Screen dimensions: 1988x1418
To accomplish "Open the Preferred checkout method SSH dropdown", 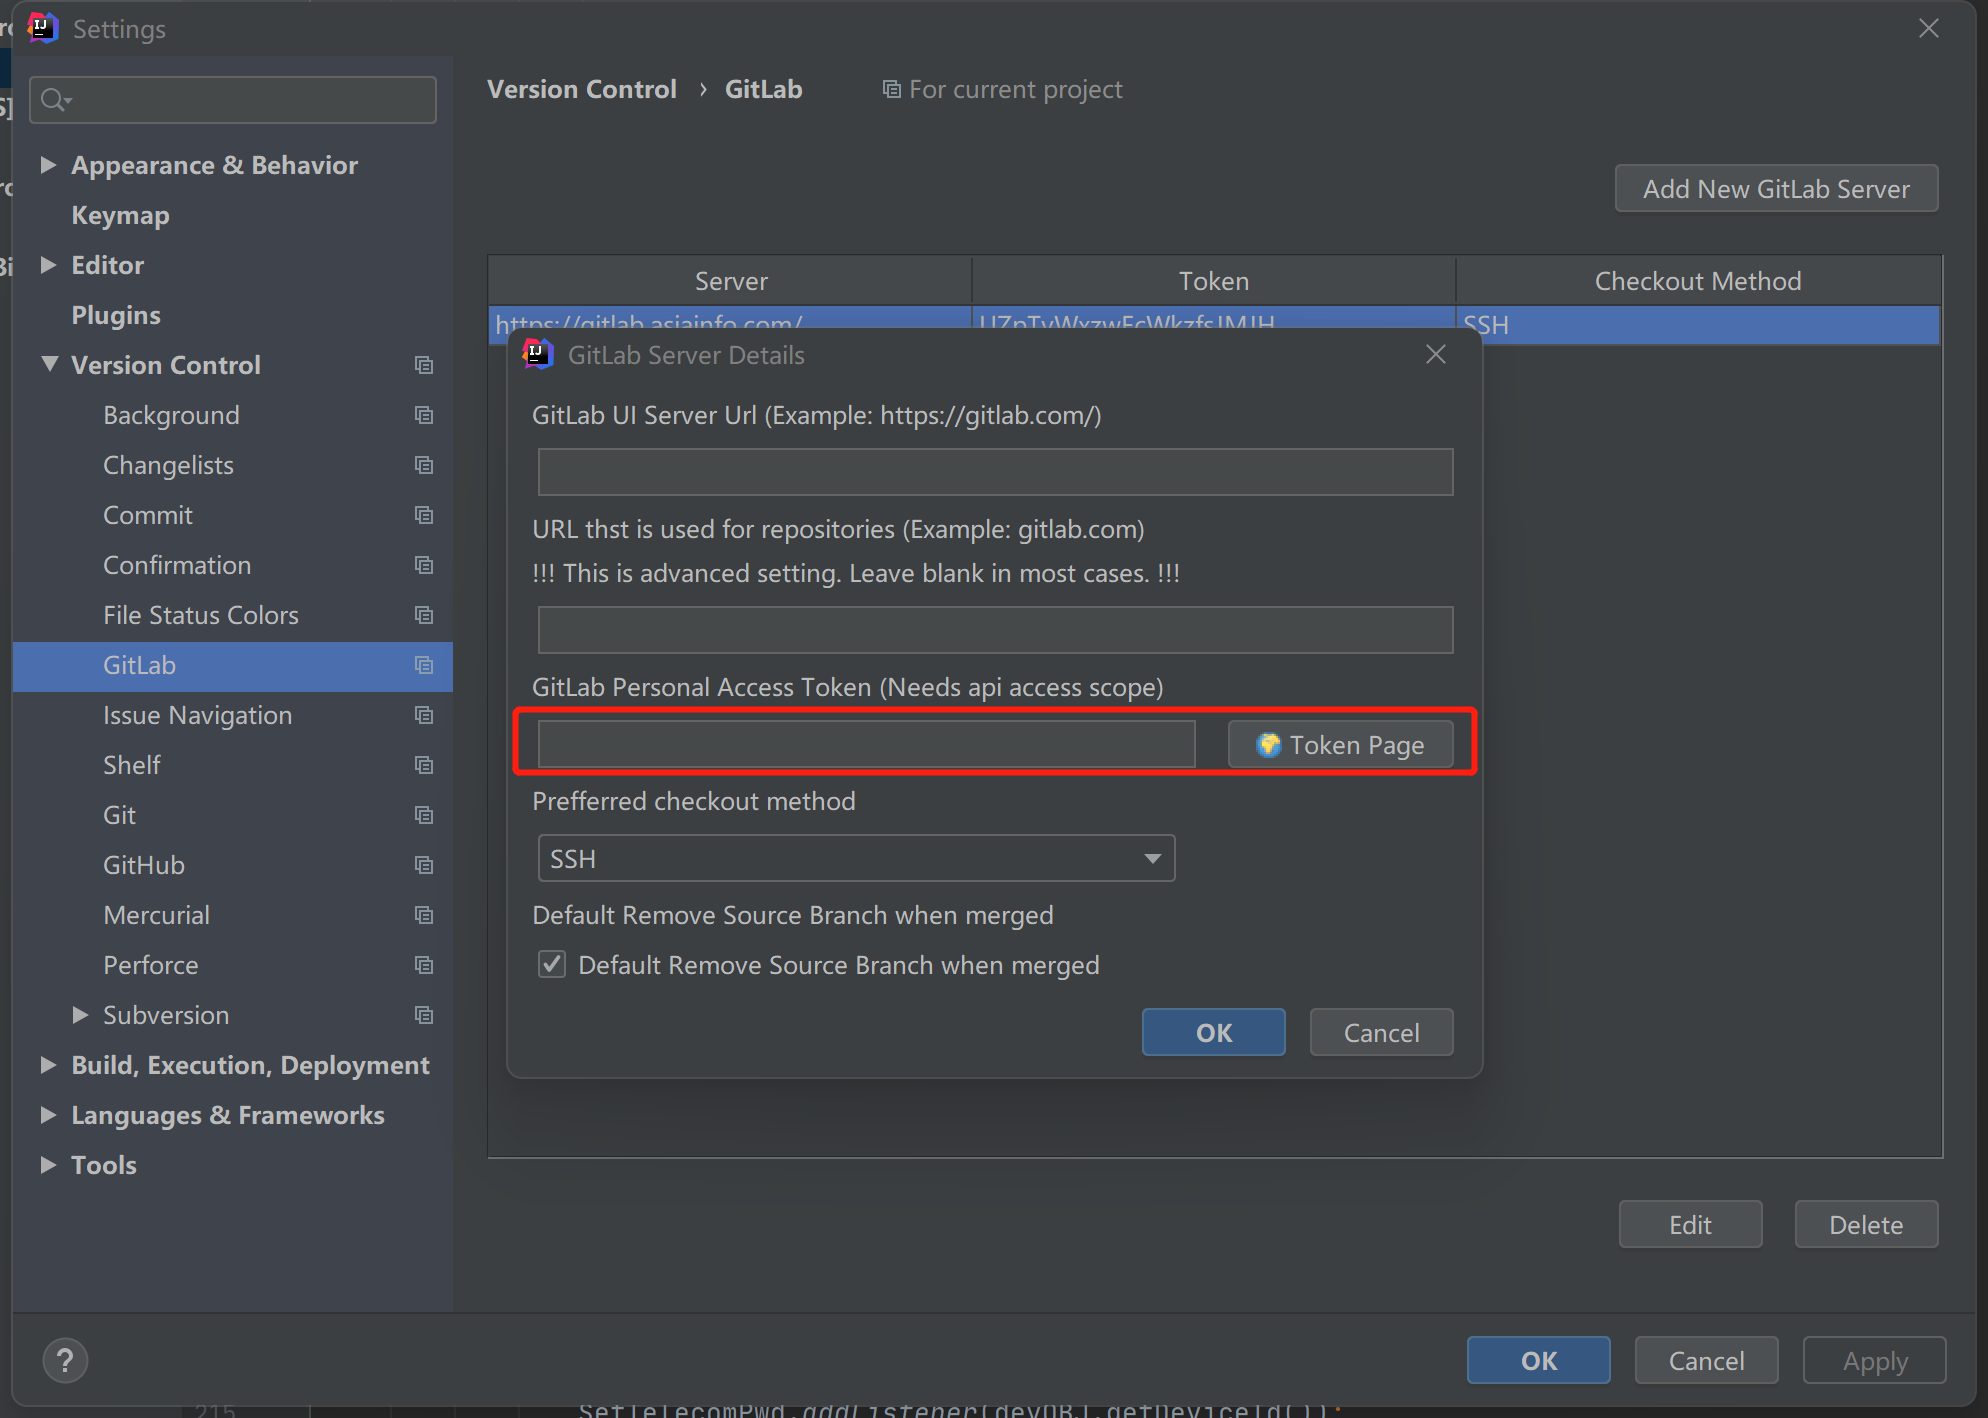I will (856, 859).
